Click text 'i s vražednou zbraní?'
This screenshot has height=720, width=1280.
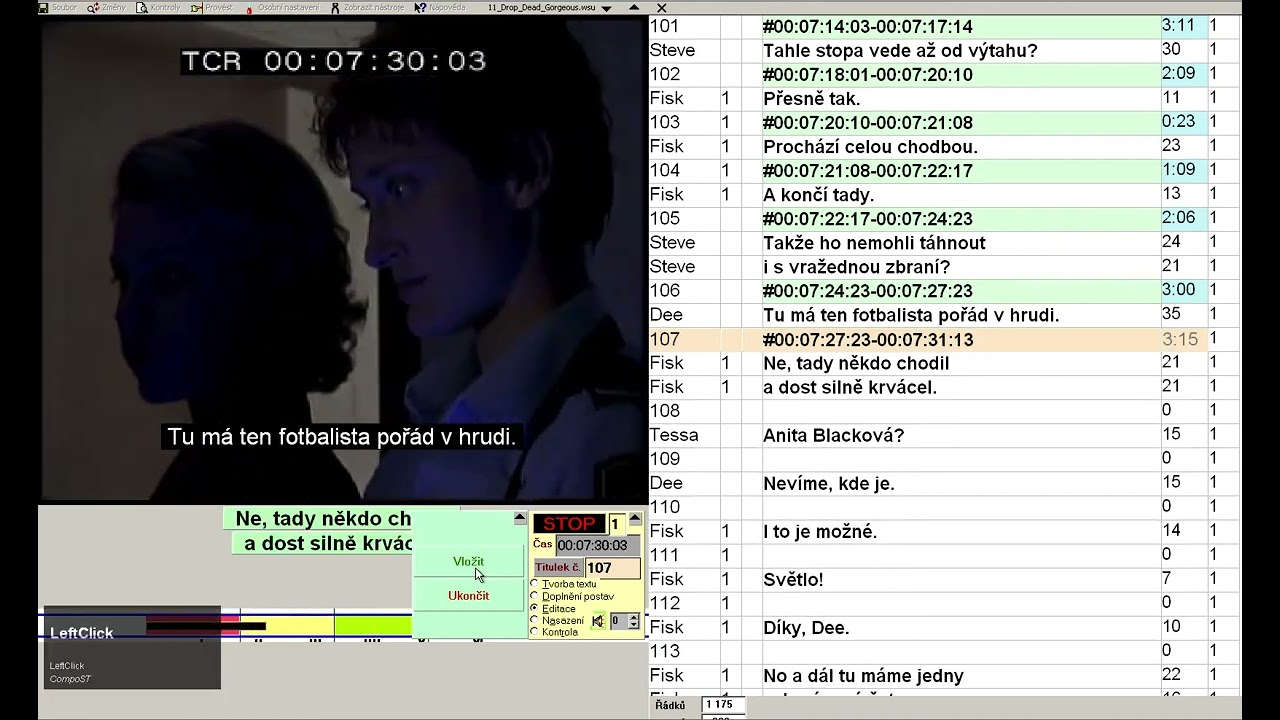[x=856, y=267]
